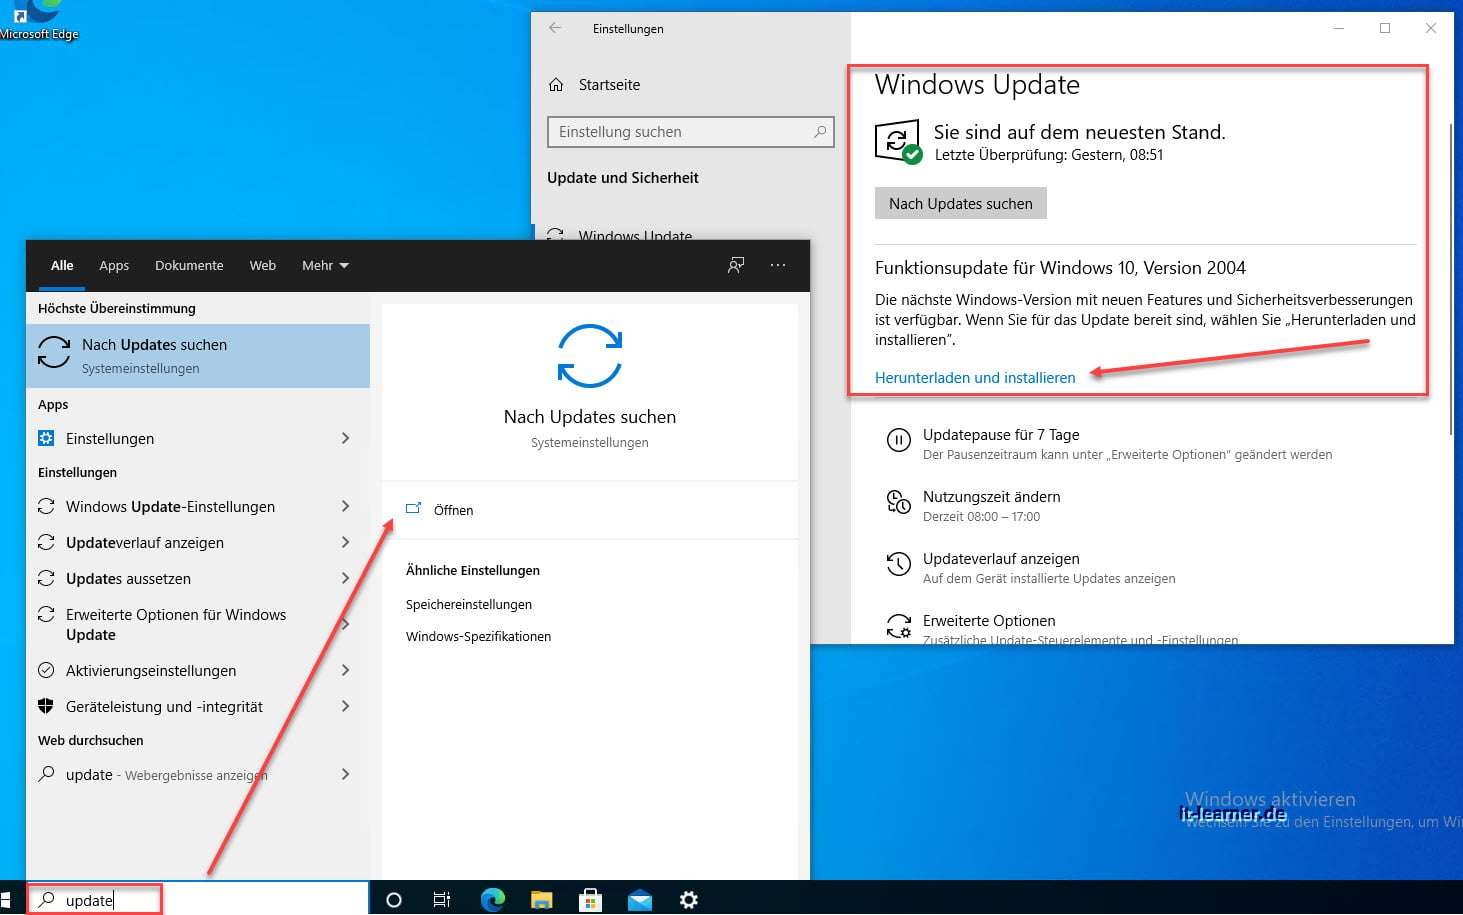Open Task View from the taskbar
The height and width of the screenshot is (915, 1463).
(442, 899)
